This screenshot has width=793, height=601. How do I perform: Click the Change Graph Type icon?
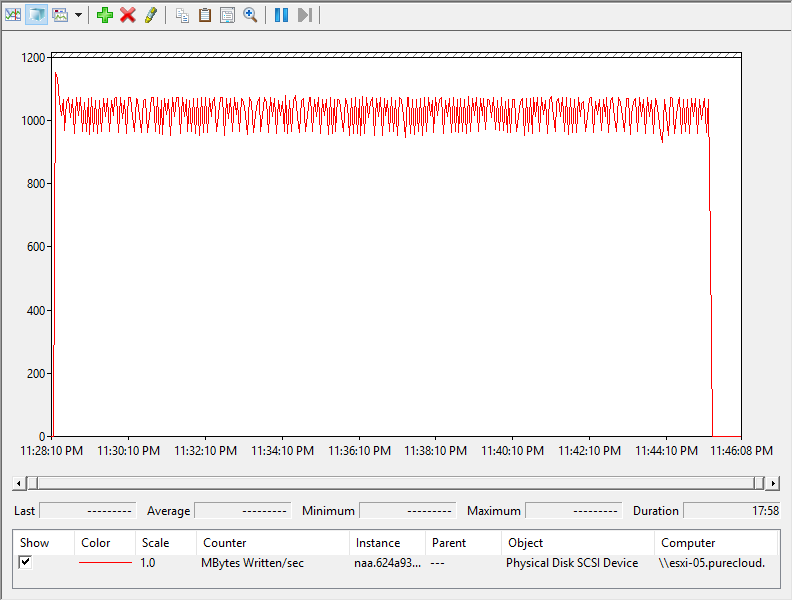(60, 15)
